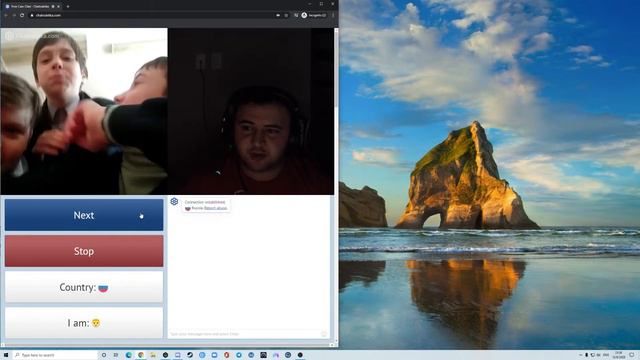Select the Free Cam Chat browser tab

click(x=33, y=7)
